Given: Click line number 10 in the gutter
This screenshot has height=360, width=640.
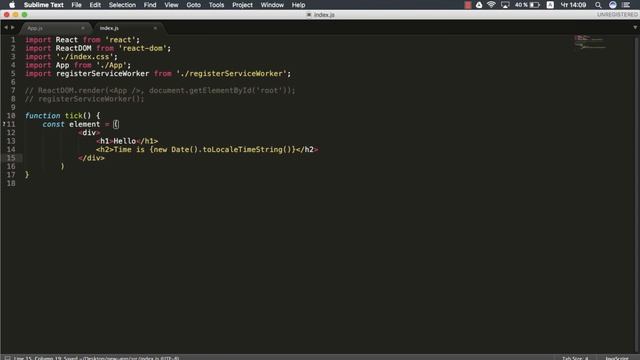Looking at the screenshot, I should point(11,116).
